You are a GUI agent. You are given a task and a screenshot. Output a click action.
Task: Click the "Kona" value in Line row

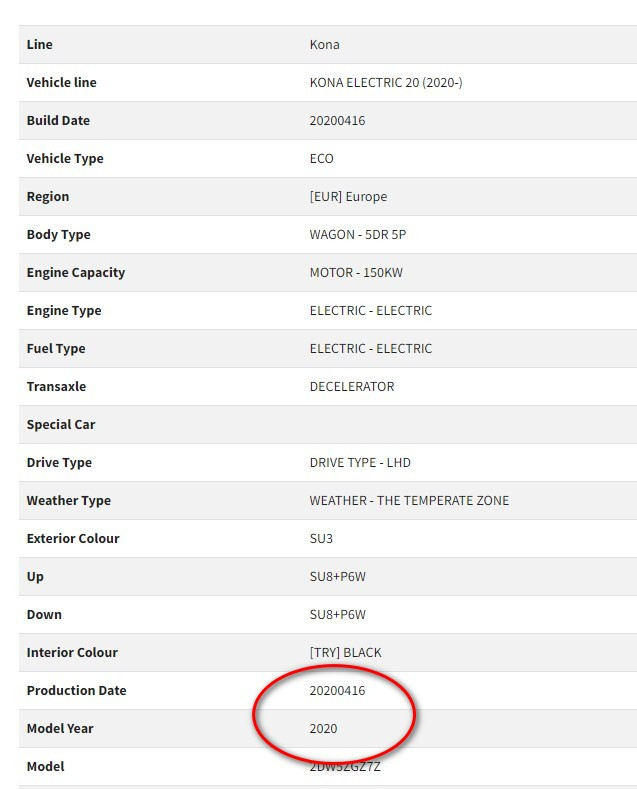(324, 44)
